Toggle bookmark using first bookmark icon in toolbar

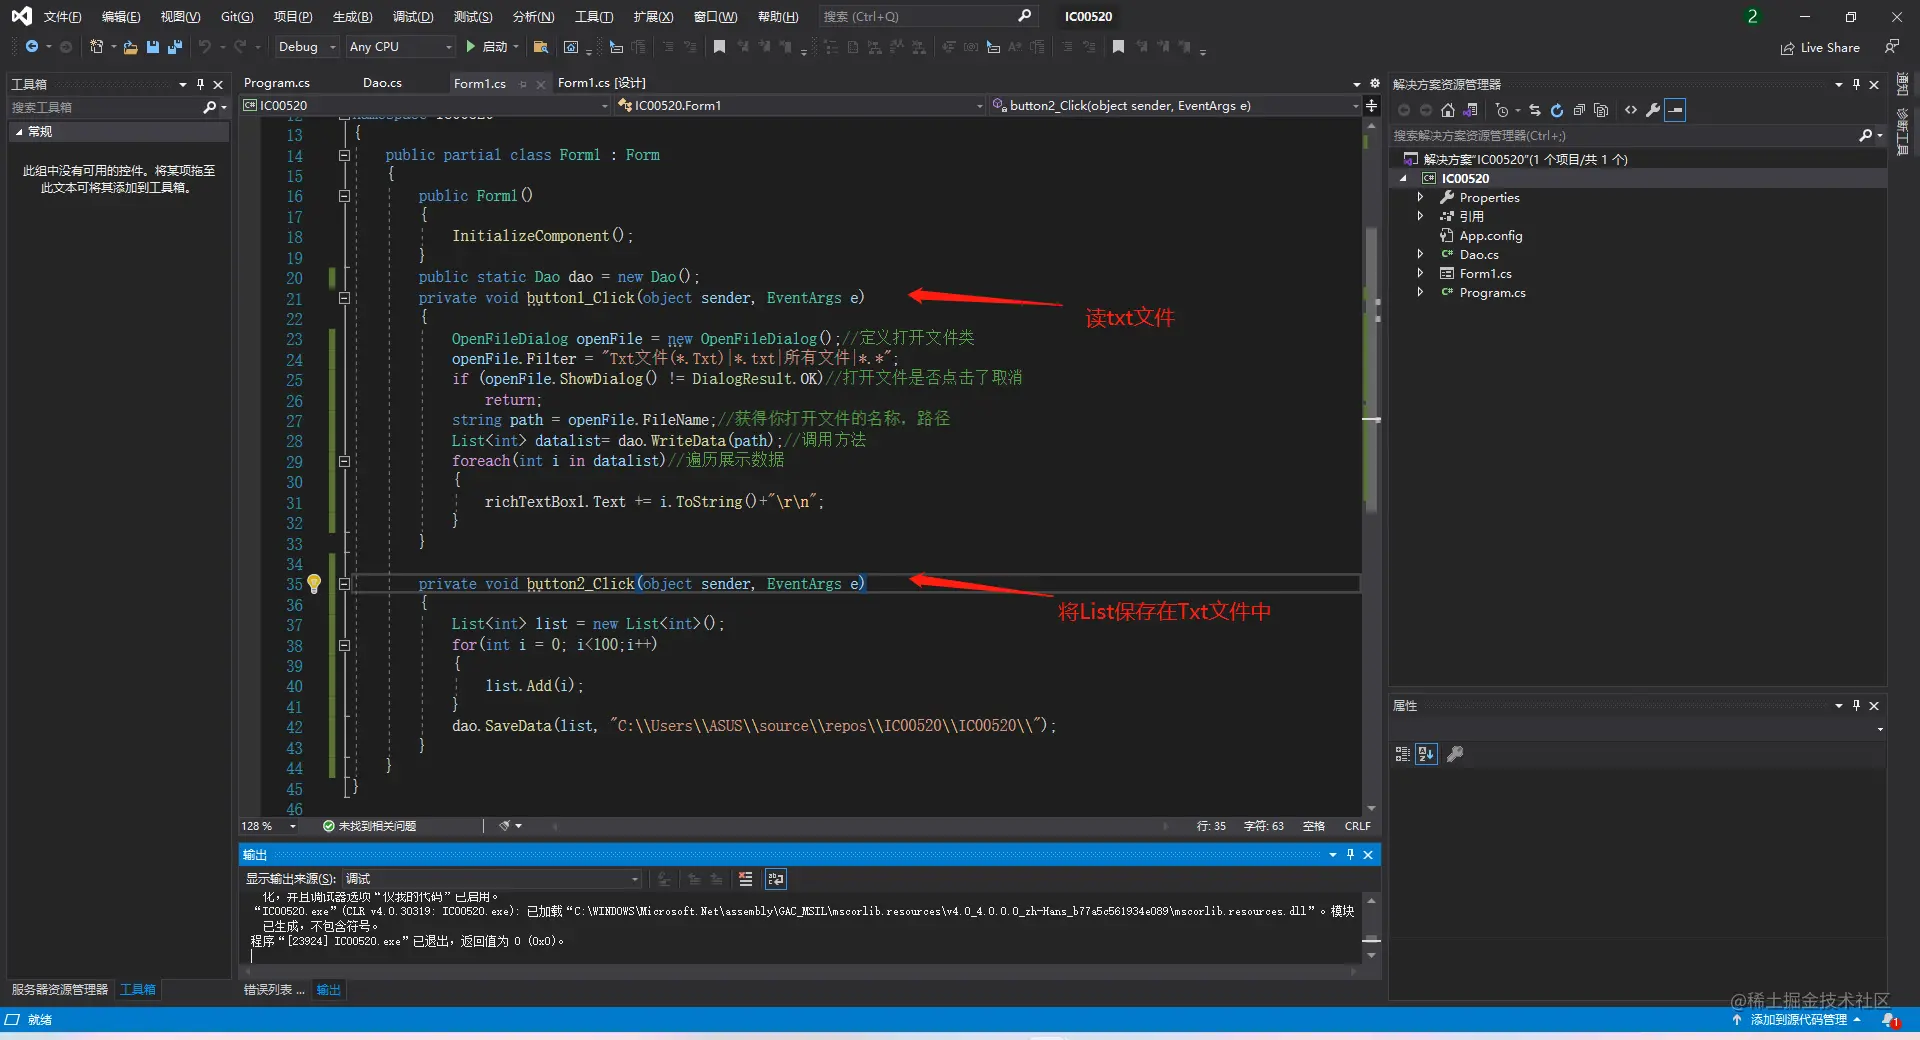coord(719,47)
